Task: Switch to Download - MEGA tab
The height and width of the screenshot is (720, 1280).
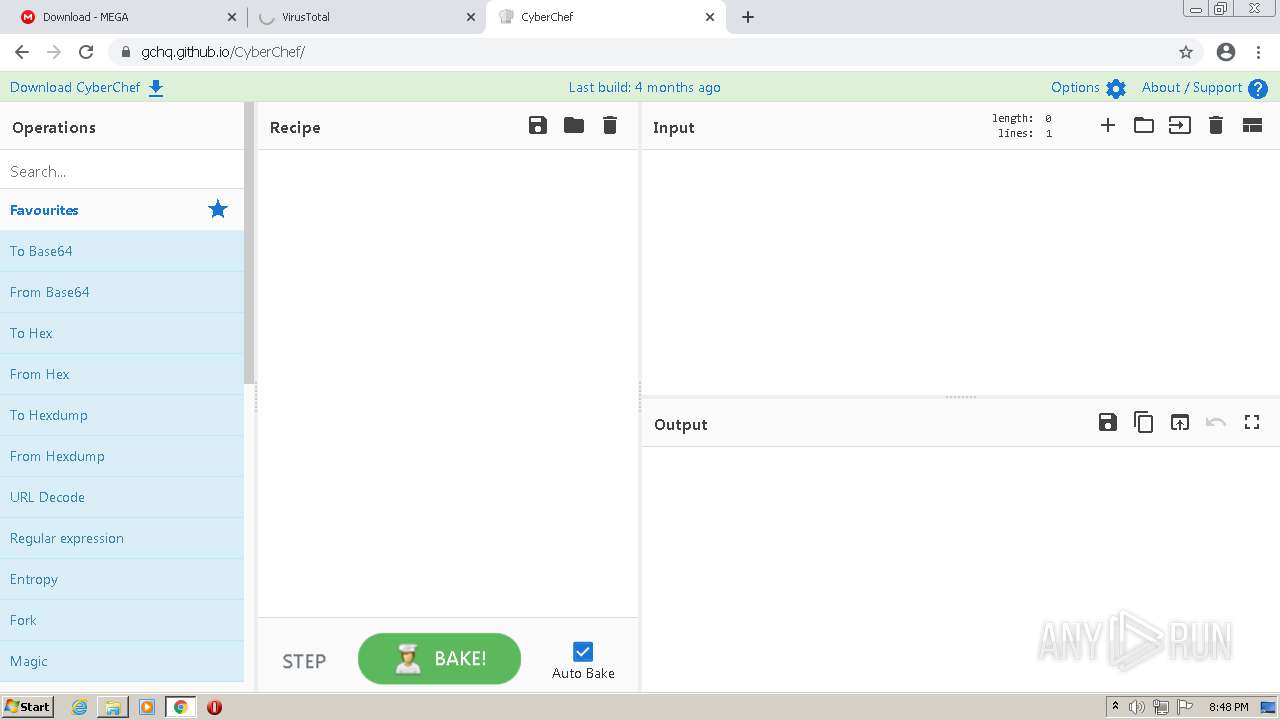Action: click(127, 17)
